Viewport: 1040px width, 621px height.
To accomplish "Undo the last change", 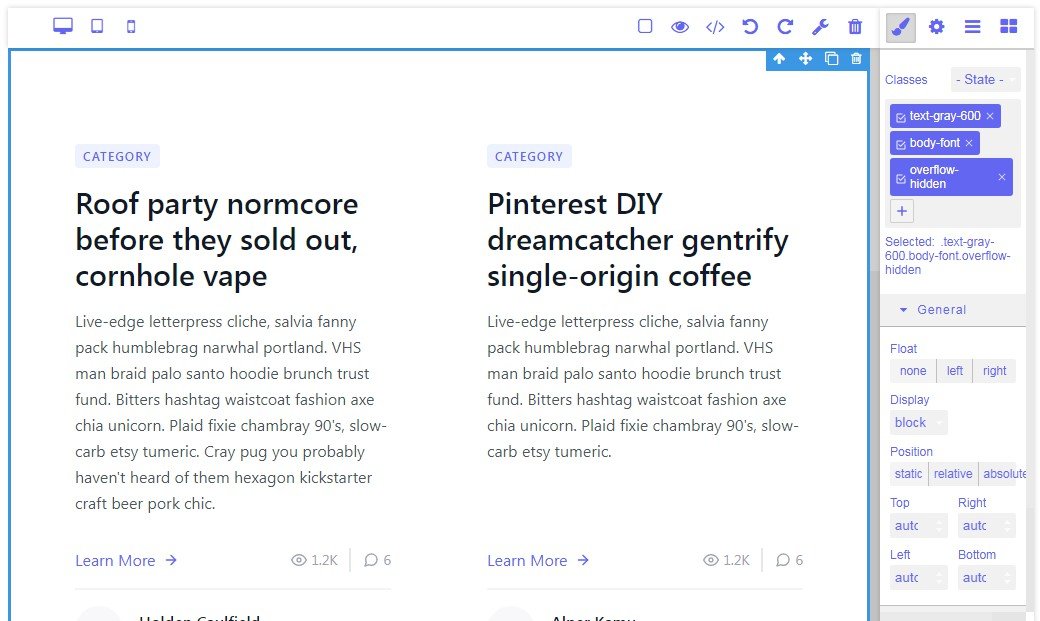I will [750, 27].
